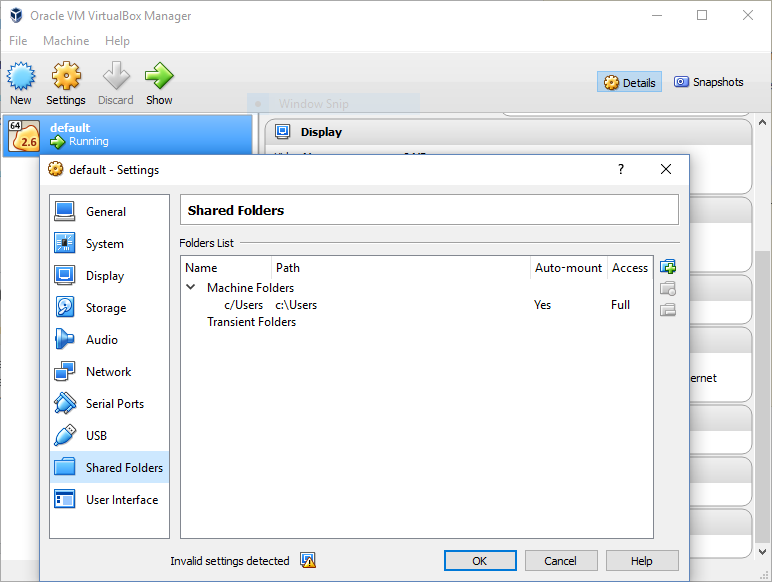Collapse the Machine Folders group

click(191, 287)
